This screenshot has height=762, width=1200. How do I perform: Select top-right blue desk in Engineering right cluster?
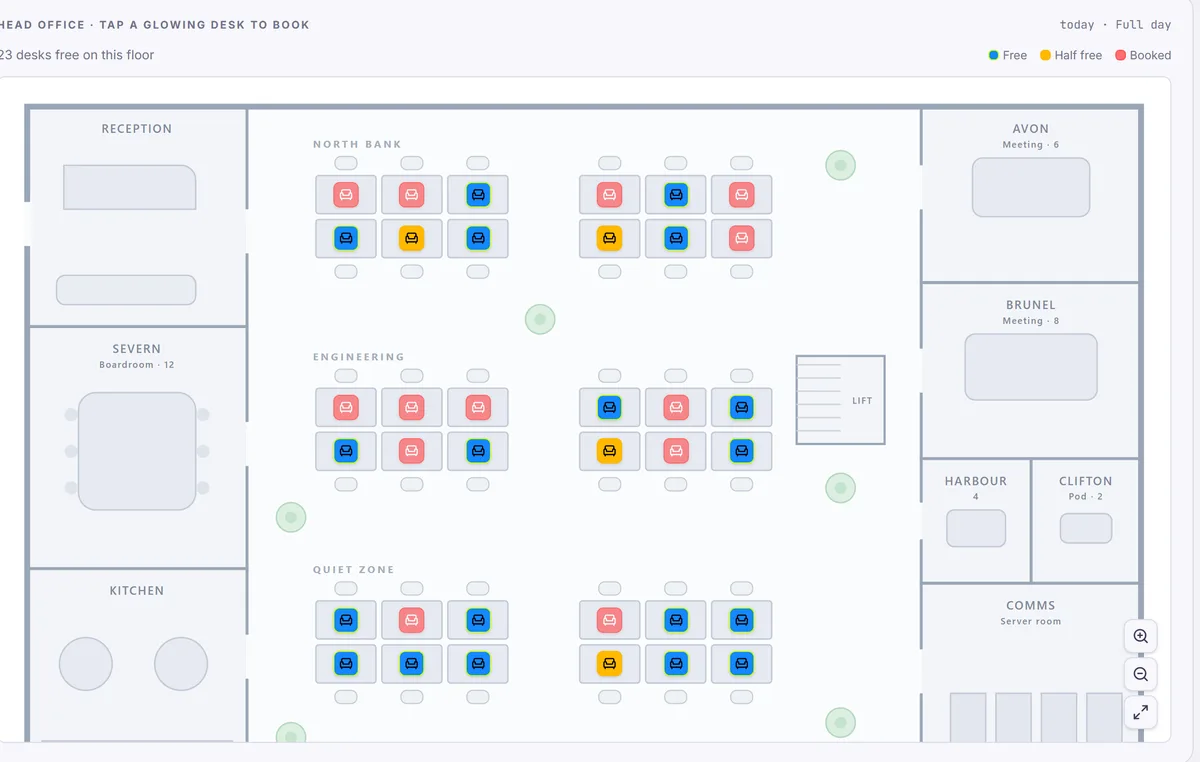[x=742, y=407]
